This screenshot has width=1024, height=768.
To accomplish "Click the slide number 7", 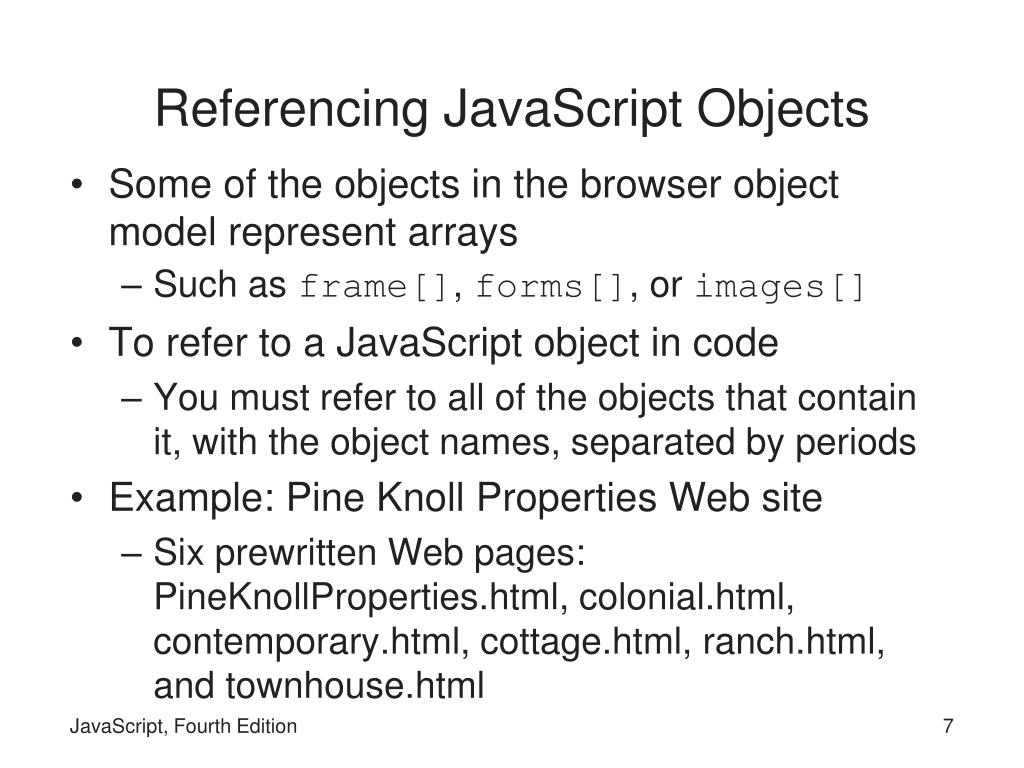I will coord(948,726).
